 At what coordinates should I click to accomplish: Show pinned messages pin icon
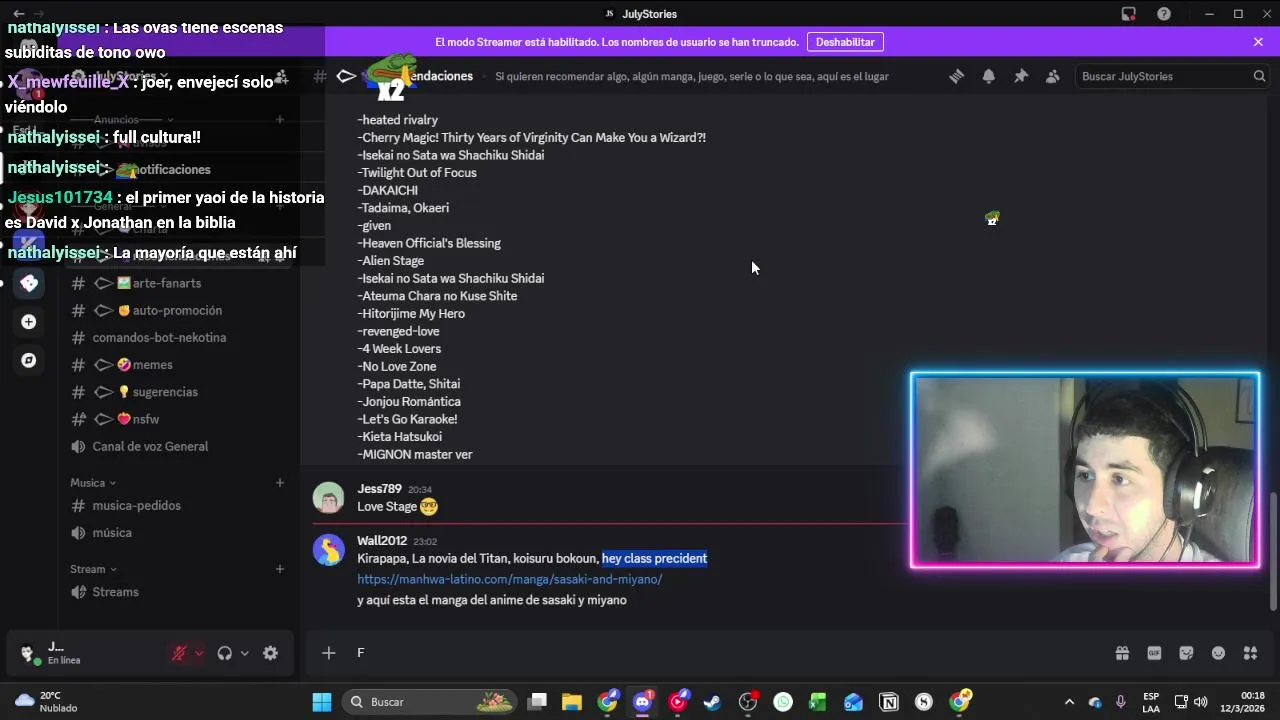[x=1021, y=76]
